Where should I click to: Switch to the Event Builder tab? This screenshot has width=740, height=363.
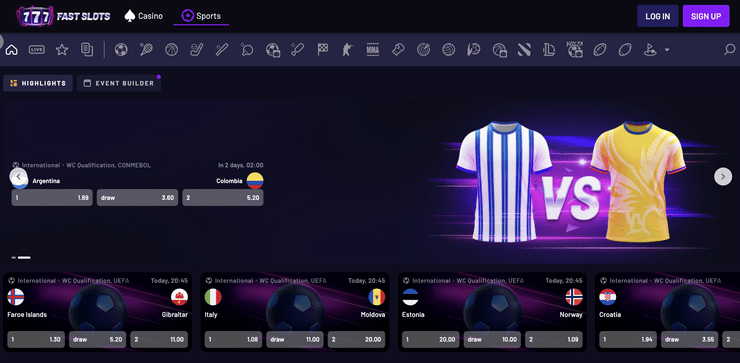pyautogui.click(x=119, y=83)
